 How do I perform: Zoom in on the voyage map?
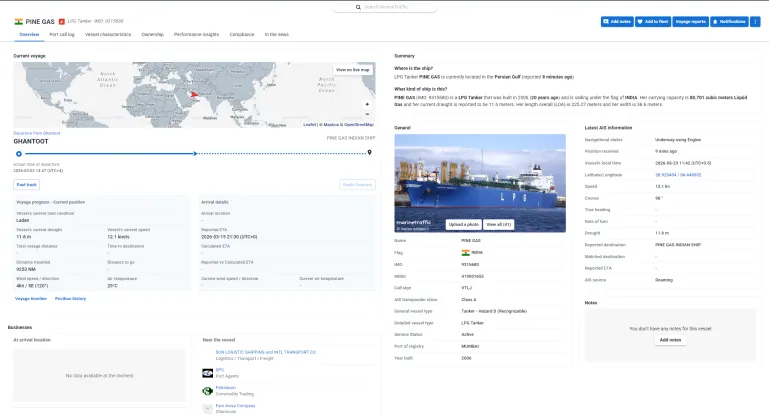pyautogui.click(x=367, y=103)
